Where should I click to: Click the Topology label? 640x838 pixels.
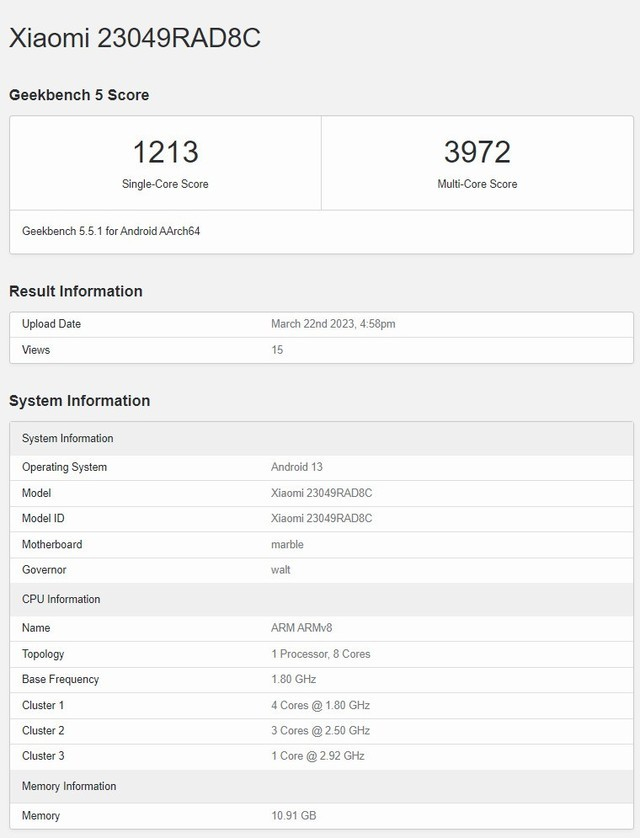(x=43, y=654)
